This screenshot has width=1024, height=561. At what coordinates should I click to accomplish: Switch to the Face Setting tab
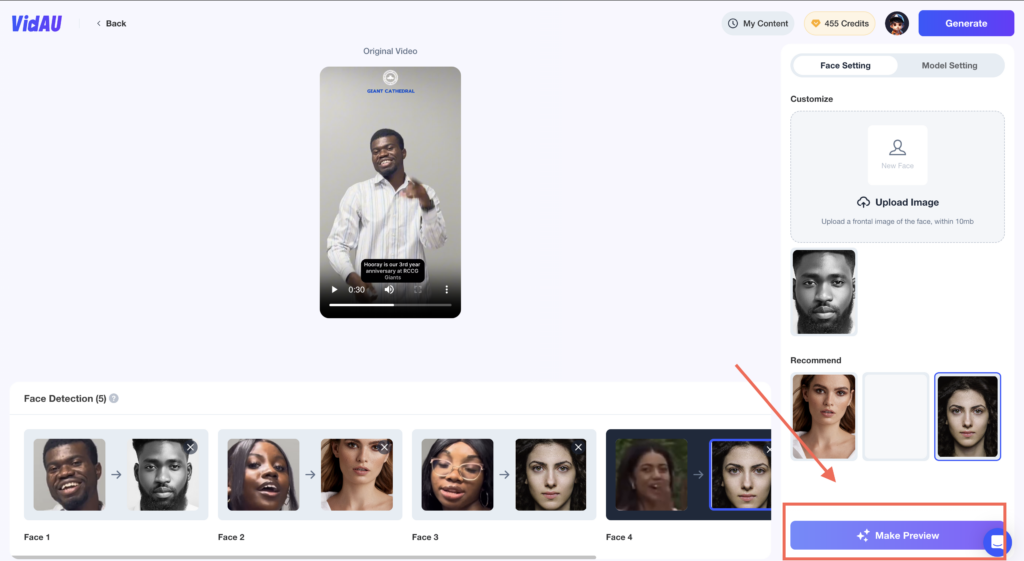click(845, 65)
